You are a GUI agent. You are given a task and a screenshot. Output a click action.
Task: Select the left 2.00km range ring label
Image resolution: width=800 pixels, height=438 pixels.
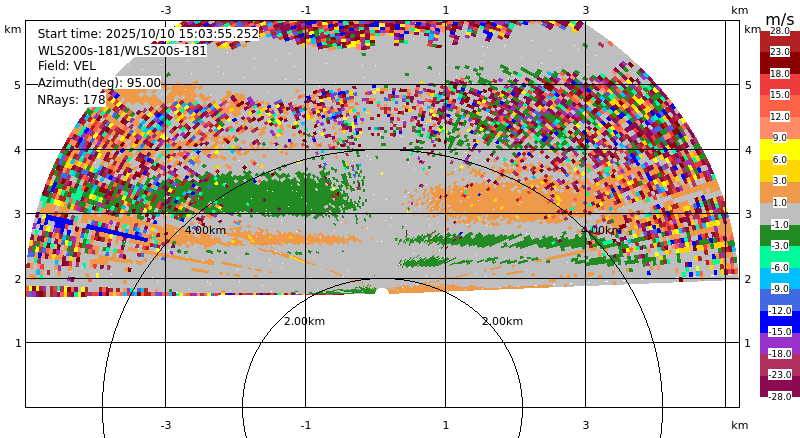(x=304, y=321)
